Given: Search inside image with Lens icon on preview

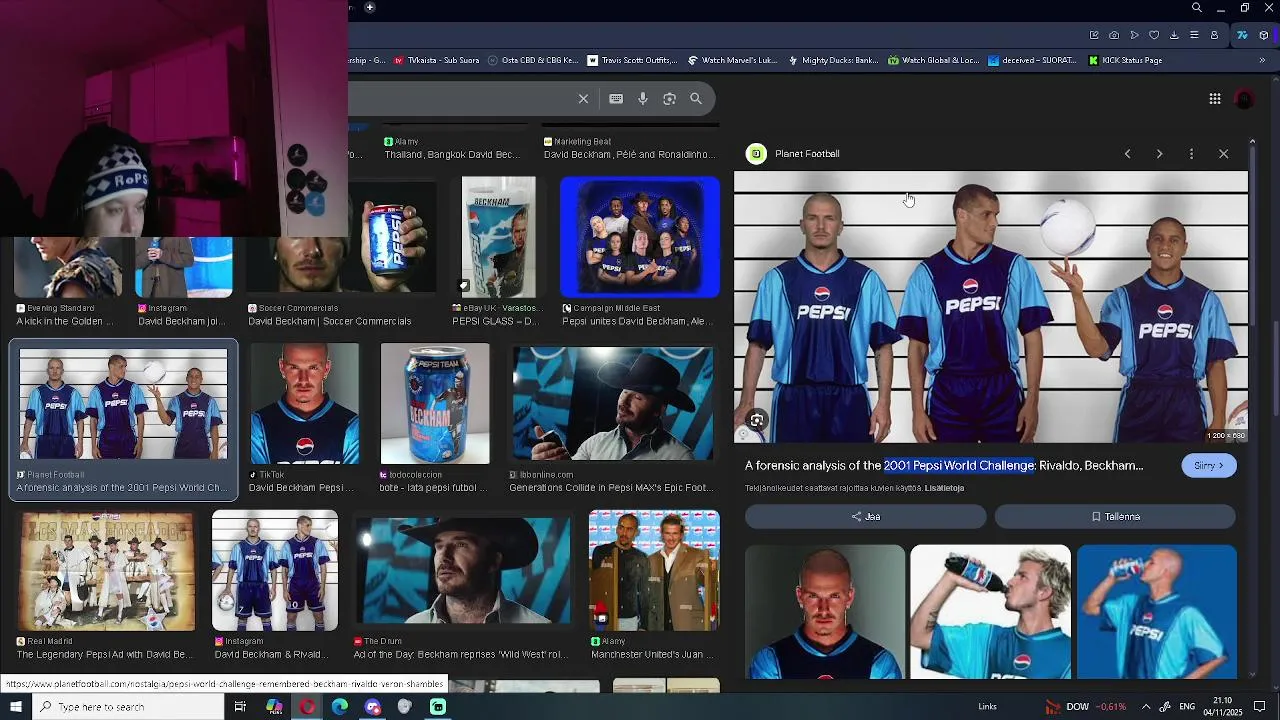Looking at the screenshot, I should coord(757,421).
